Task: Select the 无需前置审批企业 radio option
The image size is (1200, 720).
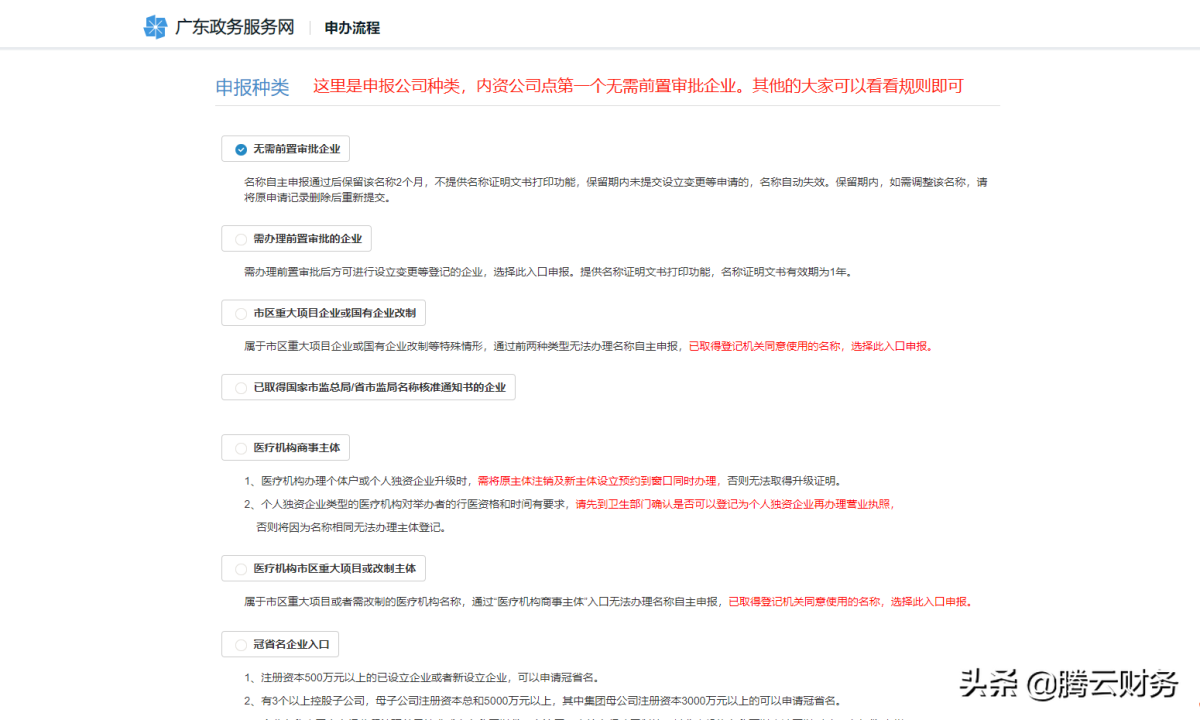Action: coord(241,150)
